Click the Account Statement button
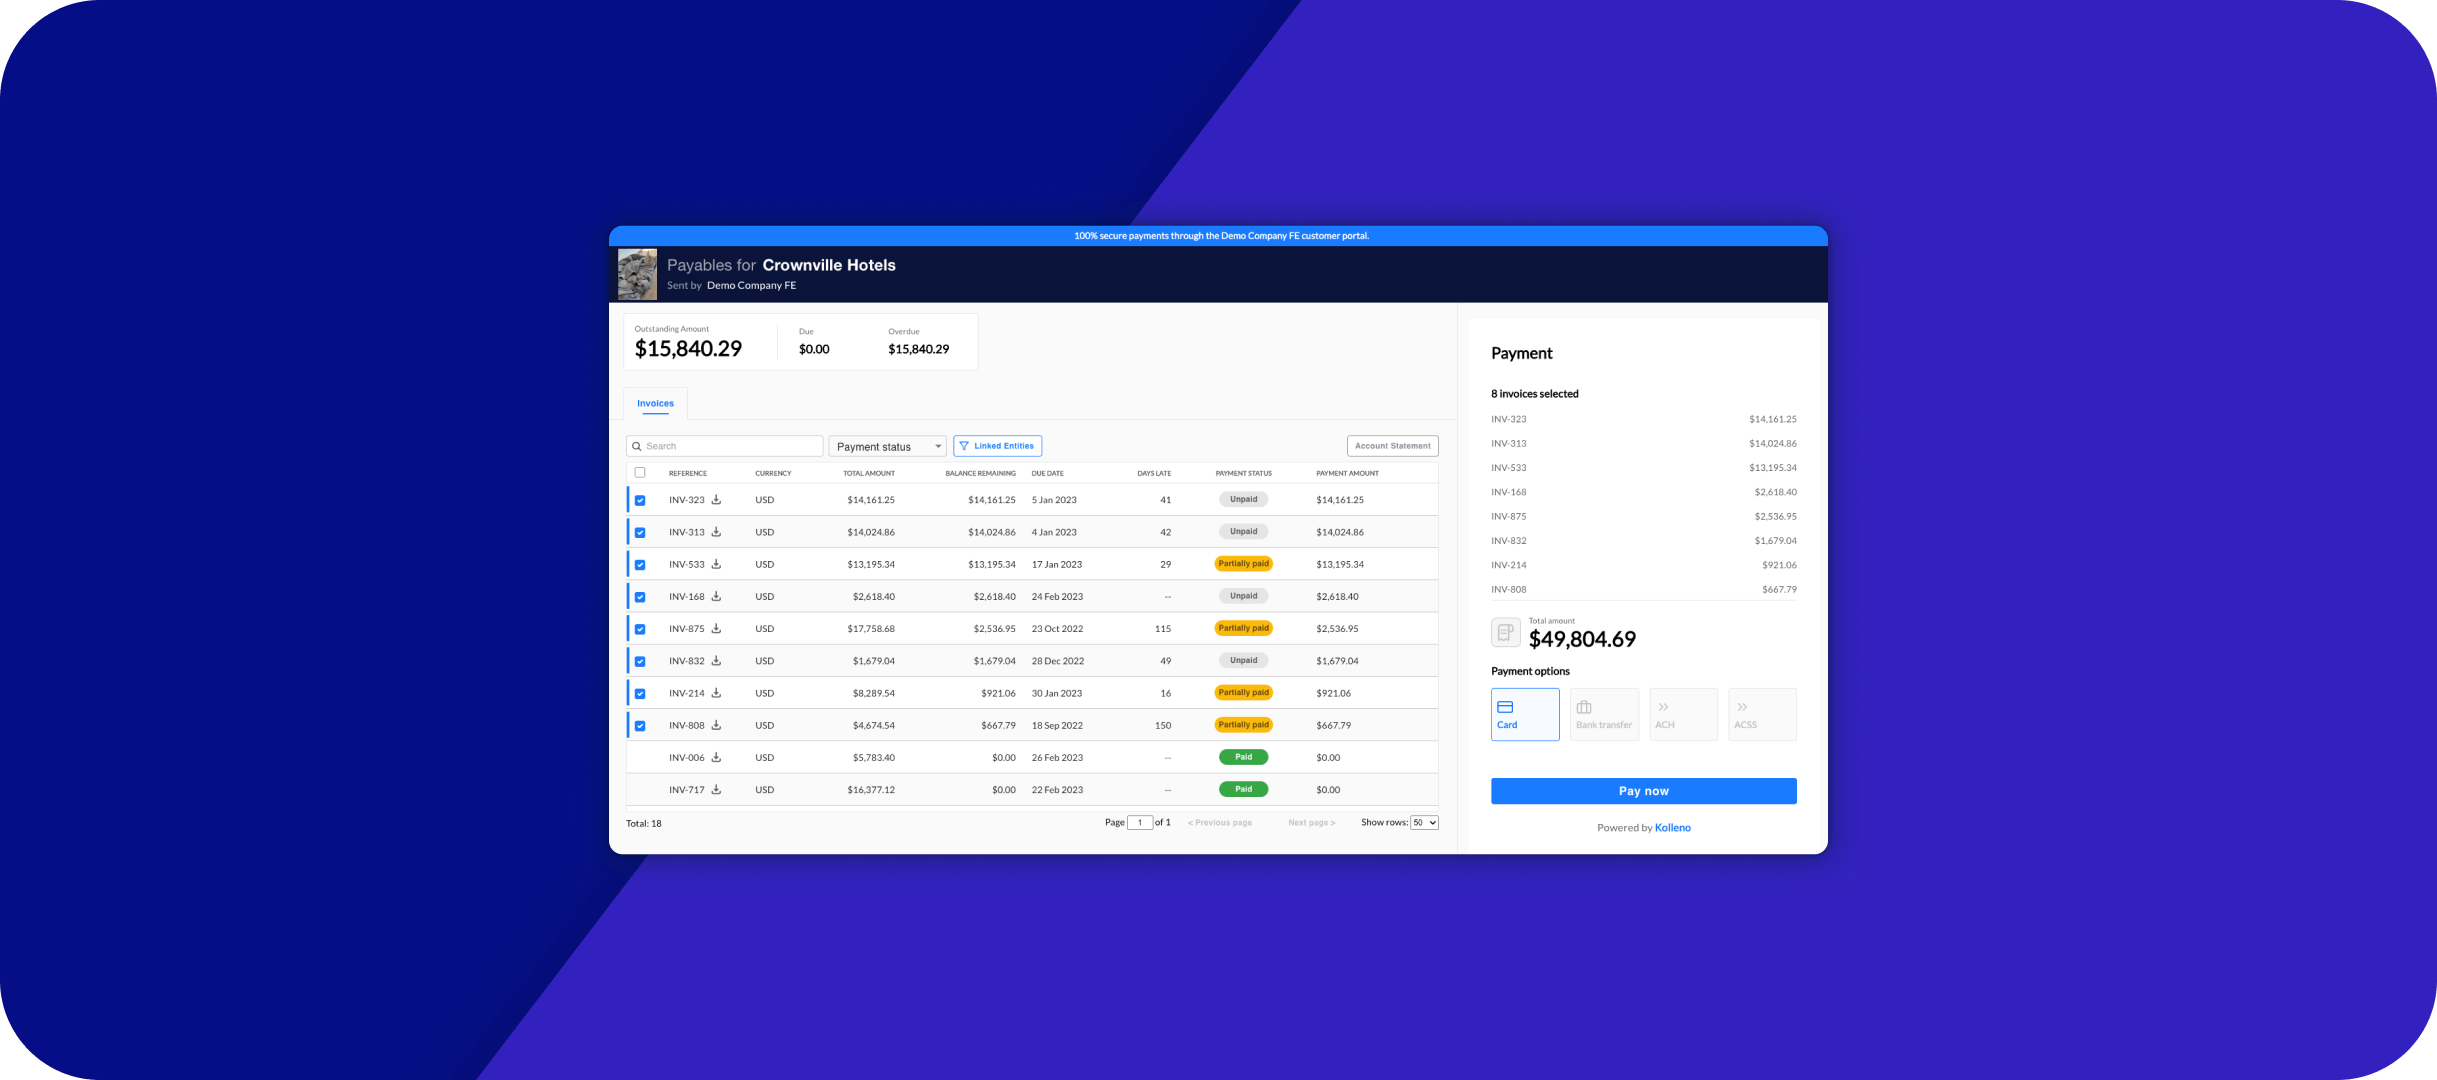 pyautogui.click(x=1392, y=446)
